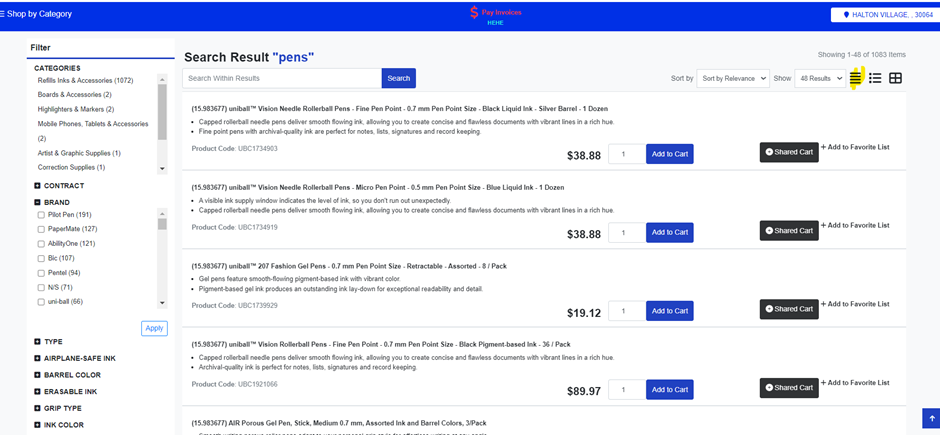Add UBC1734919 Micro Point pens to cart

coord(670,232)
